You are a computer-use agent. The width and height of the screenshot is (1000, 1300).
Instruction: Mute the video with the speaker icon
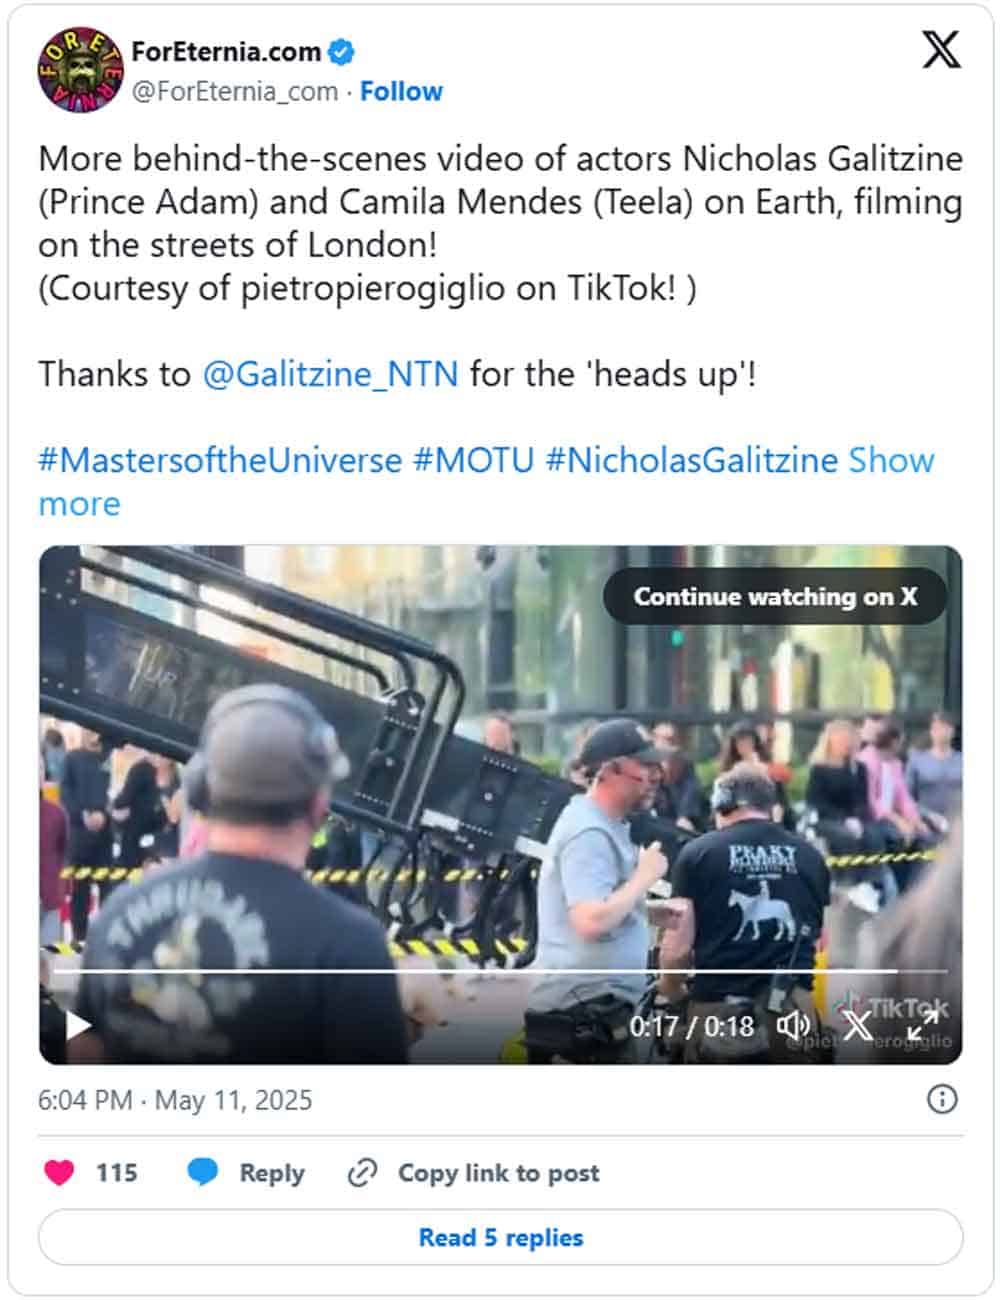click(794, 1025)
